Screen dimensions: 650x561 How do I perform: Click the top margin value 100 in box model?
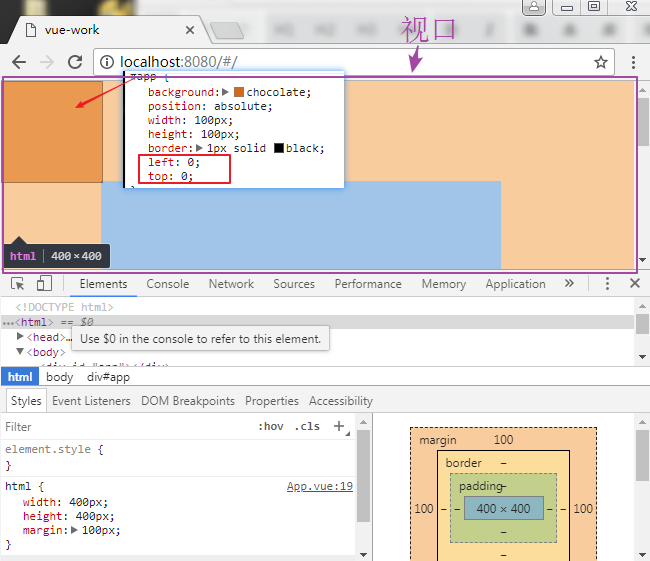503,440
